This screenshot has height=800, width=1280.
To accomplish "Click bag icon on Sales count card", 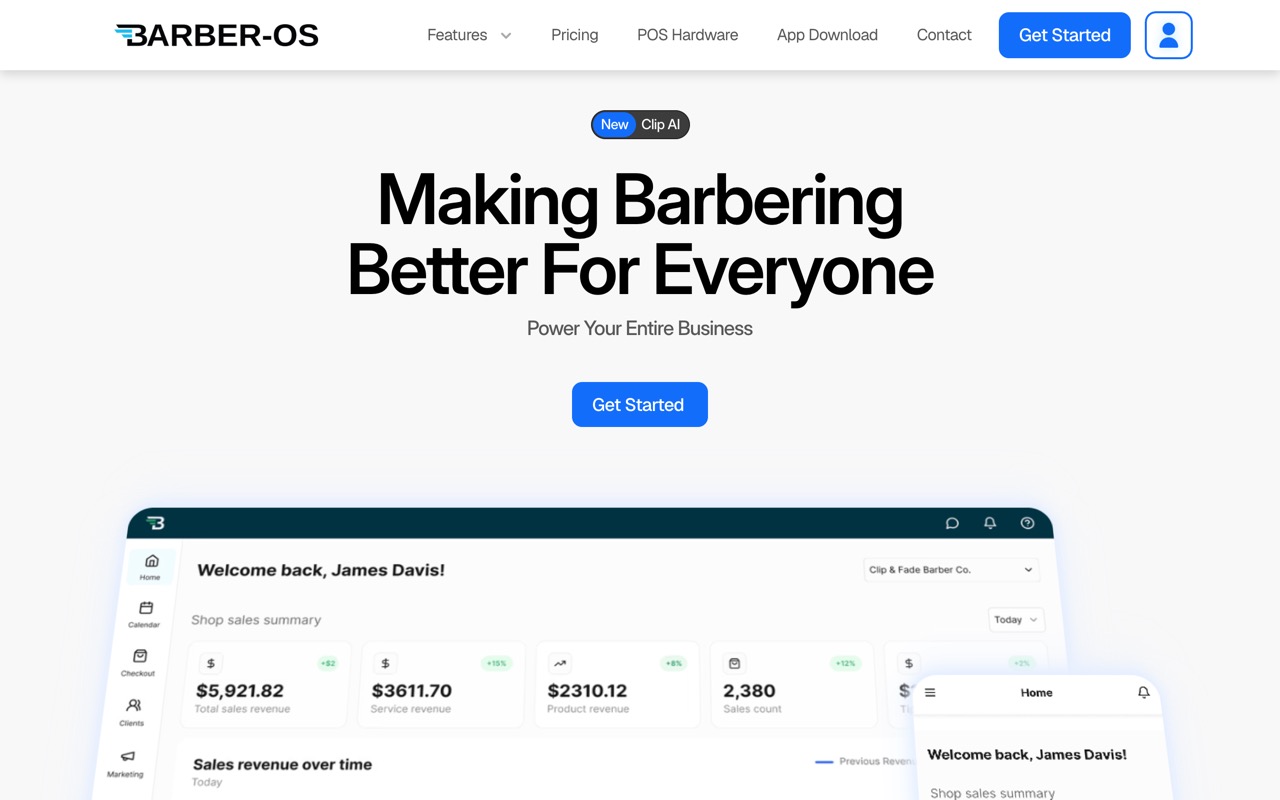I will coord(734,663).
